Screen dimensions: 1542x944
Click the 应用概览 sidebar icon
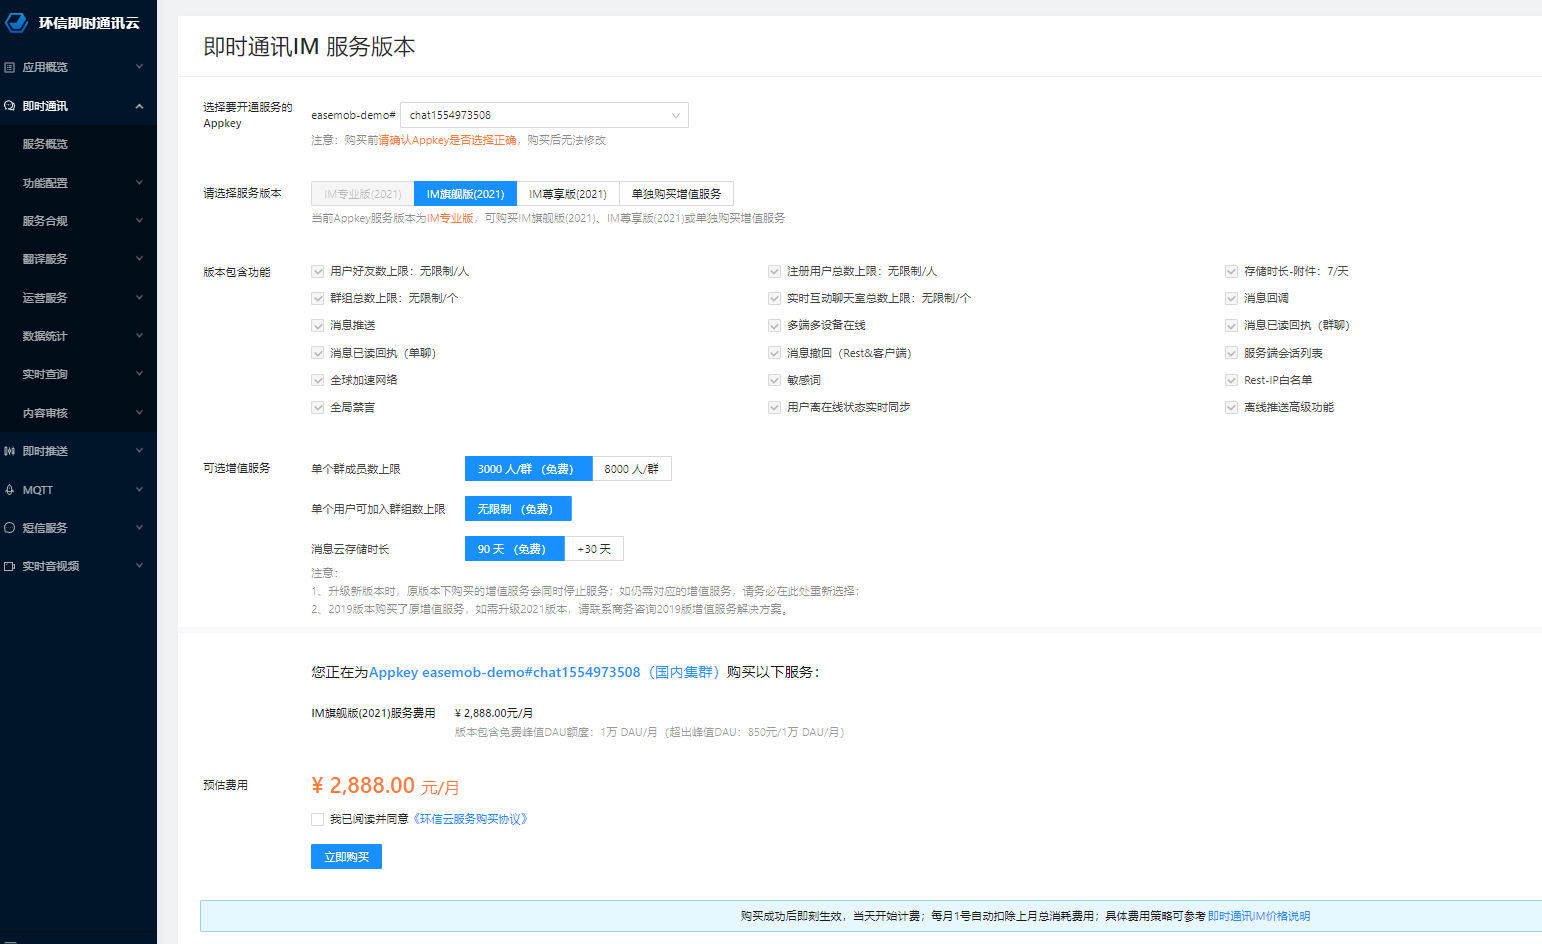pos(10,67)
